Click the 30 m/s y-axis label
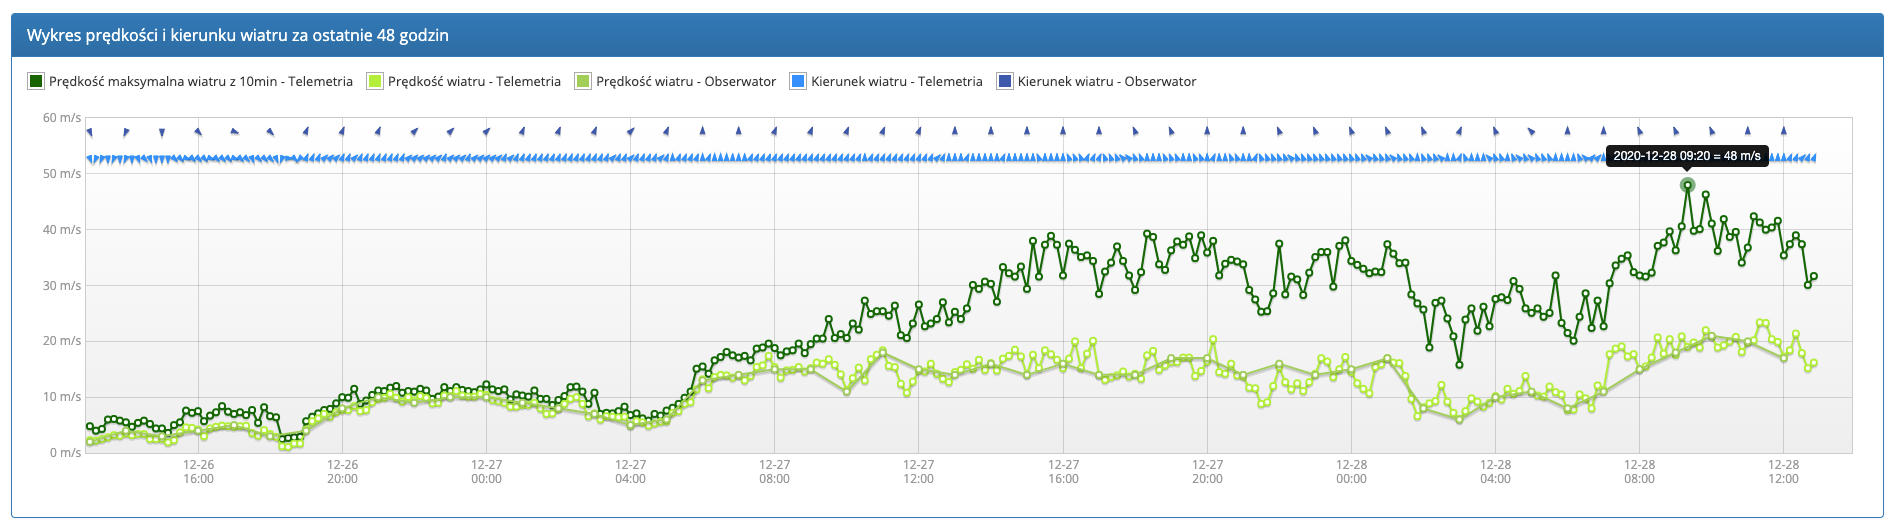The width and height of the screenshot is (1890, 528). point(62,286)
